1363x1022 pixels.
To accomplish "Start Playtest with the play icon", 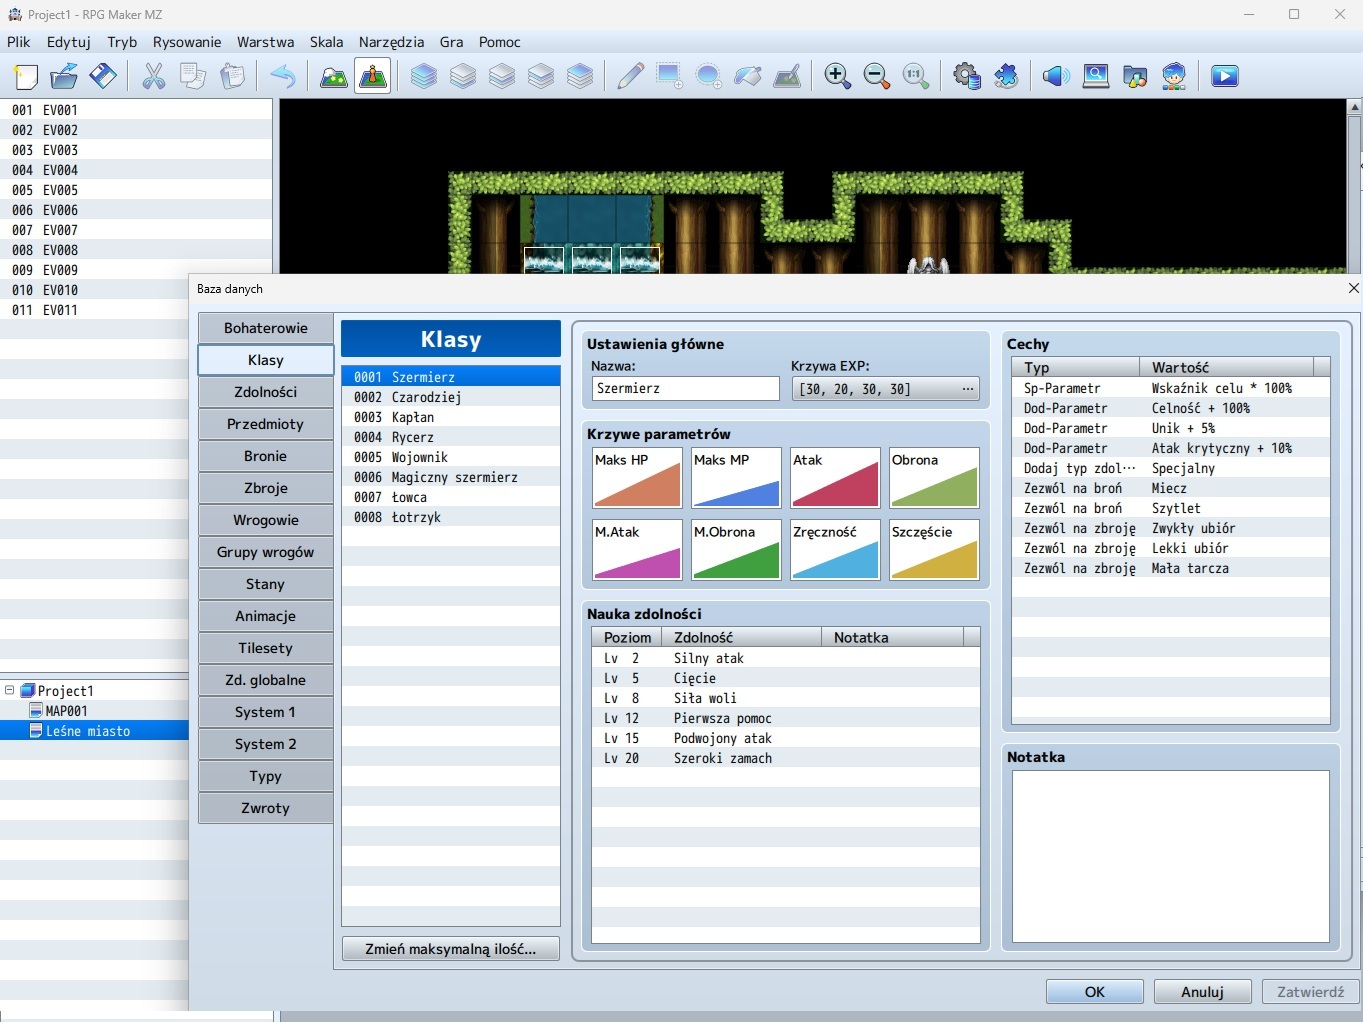I will coord(1224,76).
